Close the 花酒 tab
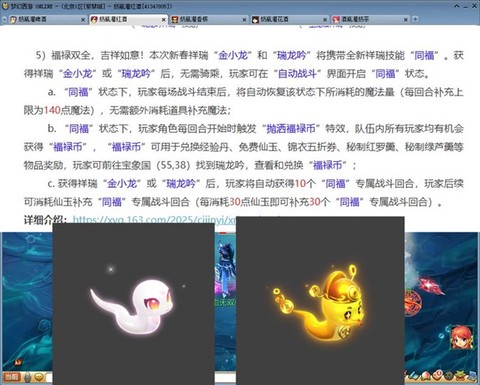The height and width of the screenshot is (385, 480). click(325, 20)
